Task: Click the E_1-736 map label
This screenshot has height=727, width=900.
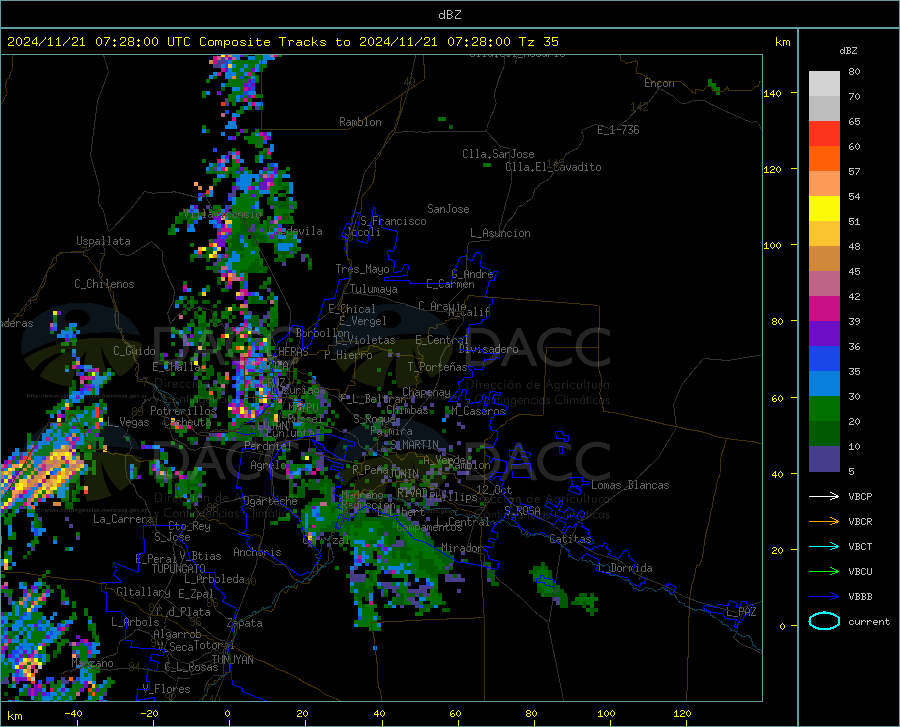Action: pyautogui.click(x=618, y=130)
